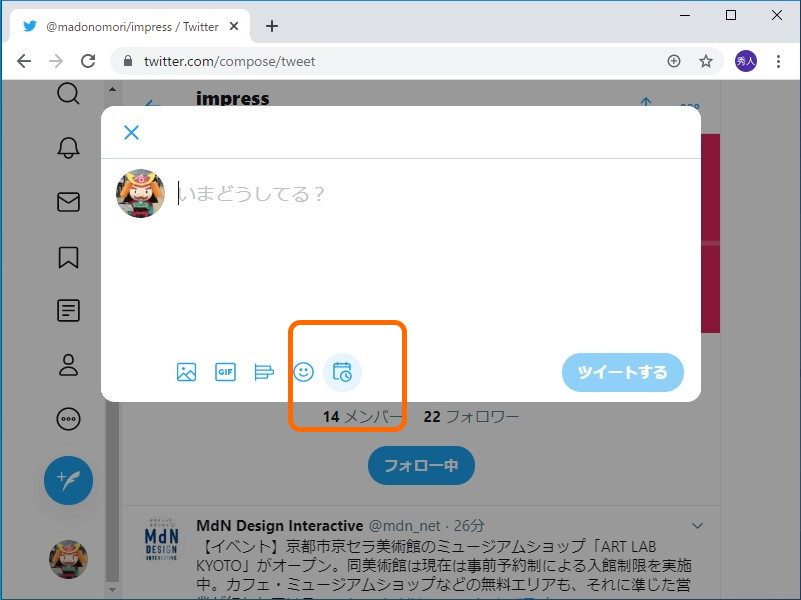This screenshot has height=600, width=801.
Task: Add a poll to the tweet
Action: click(x=264, y=372)
